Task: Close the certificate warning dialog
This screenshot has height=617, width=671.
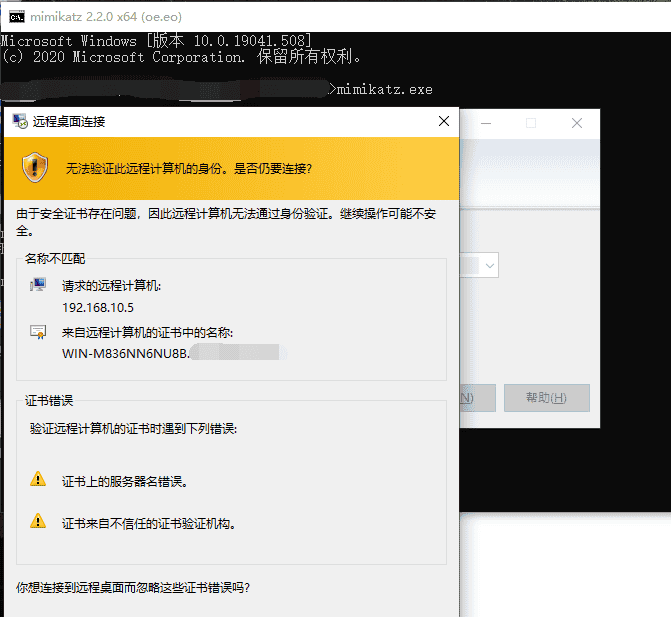Action: click(x=444, y=122)
